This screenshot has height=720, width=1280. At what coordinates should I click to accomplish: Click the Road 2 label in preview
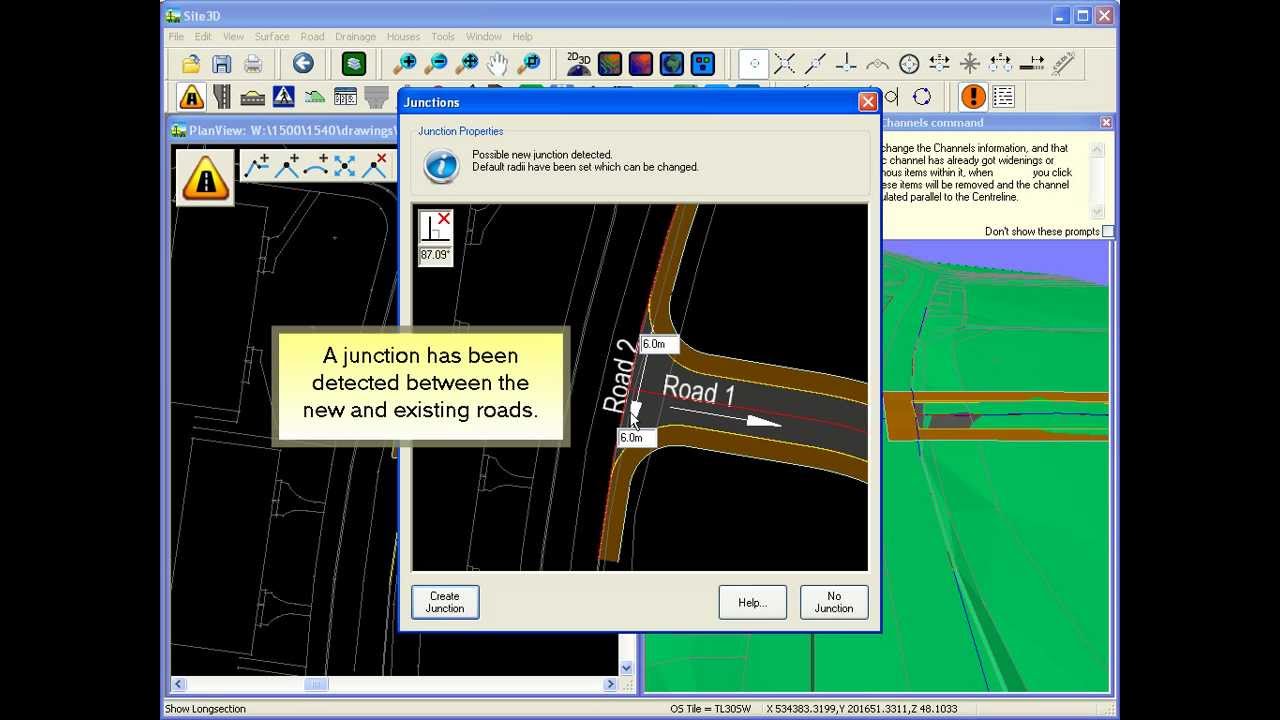[619, 377]
